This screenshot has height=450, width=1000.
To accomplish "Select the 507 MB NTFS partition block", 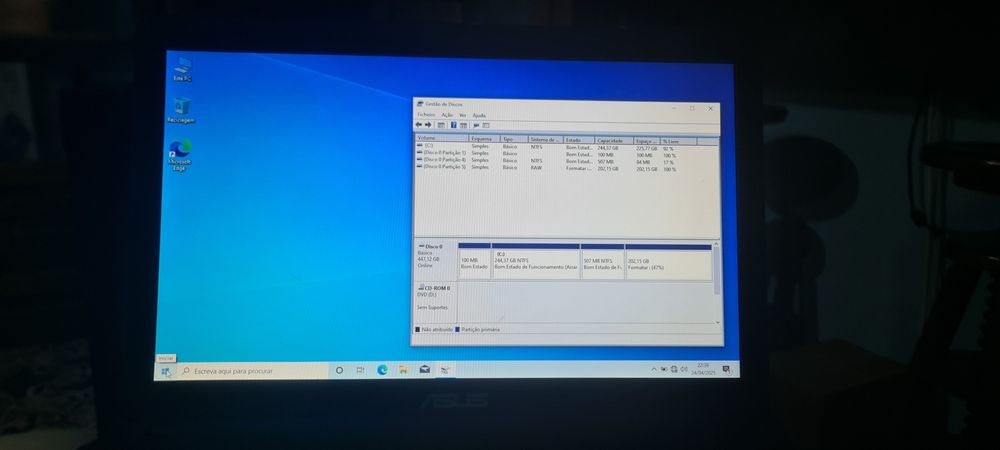I will (603, 261).
